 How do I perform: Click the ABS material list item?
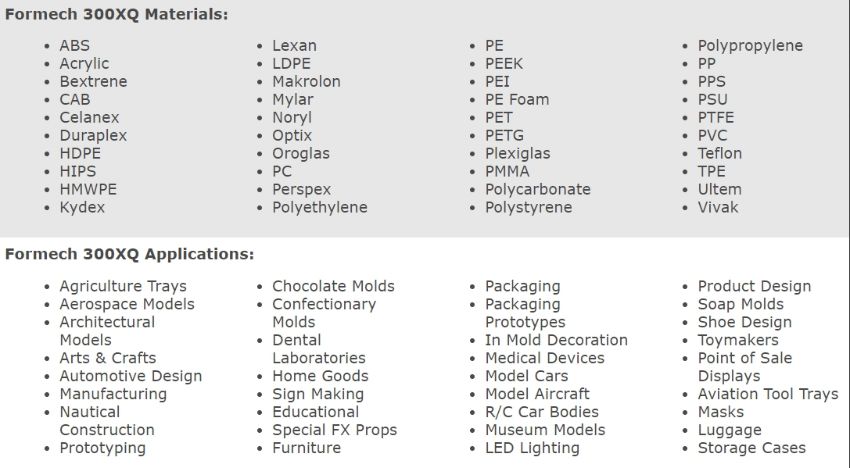point(74,46)
